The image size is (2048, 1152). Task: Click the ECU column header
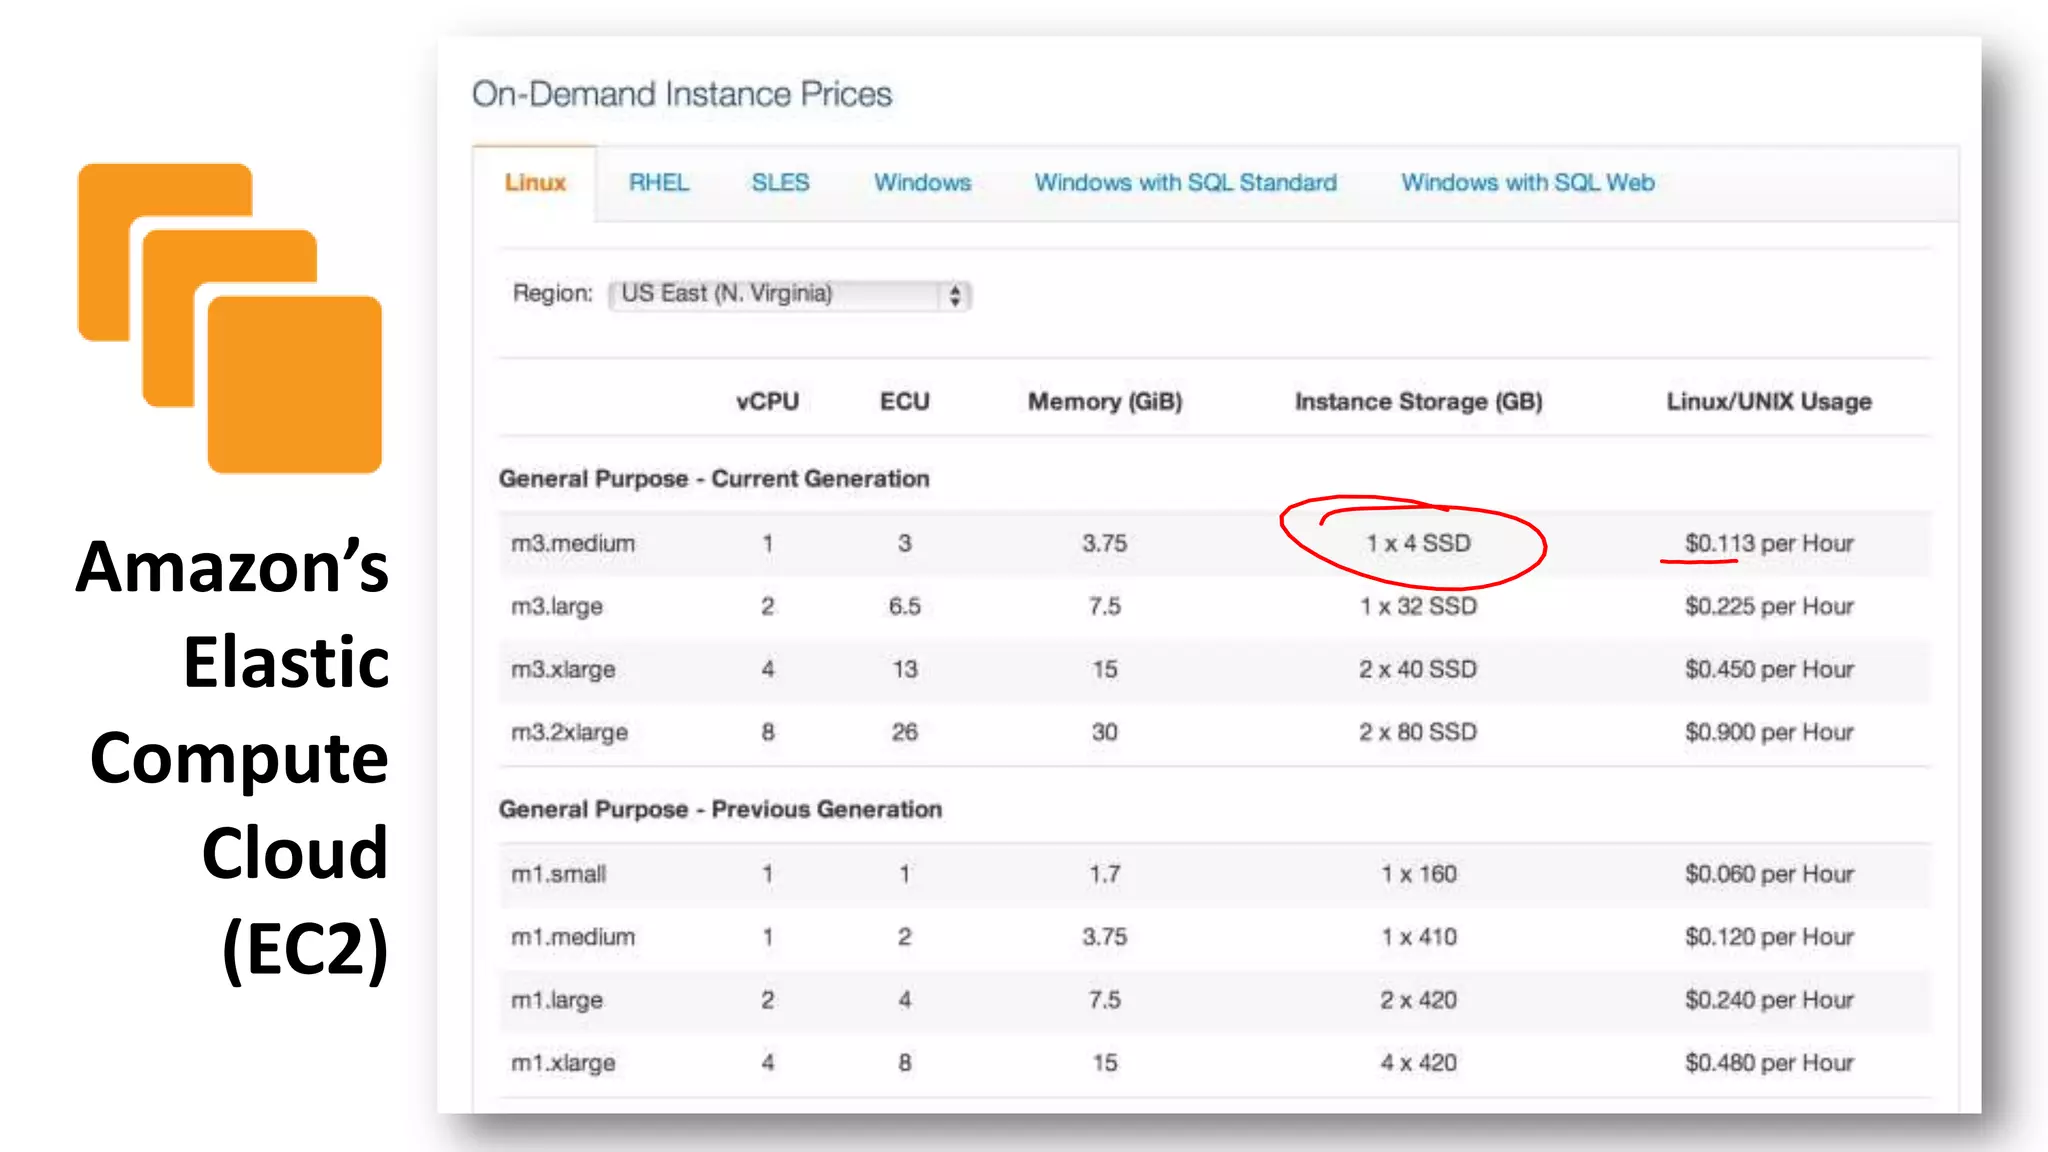click(x=904, y=402)
